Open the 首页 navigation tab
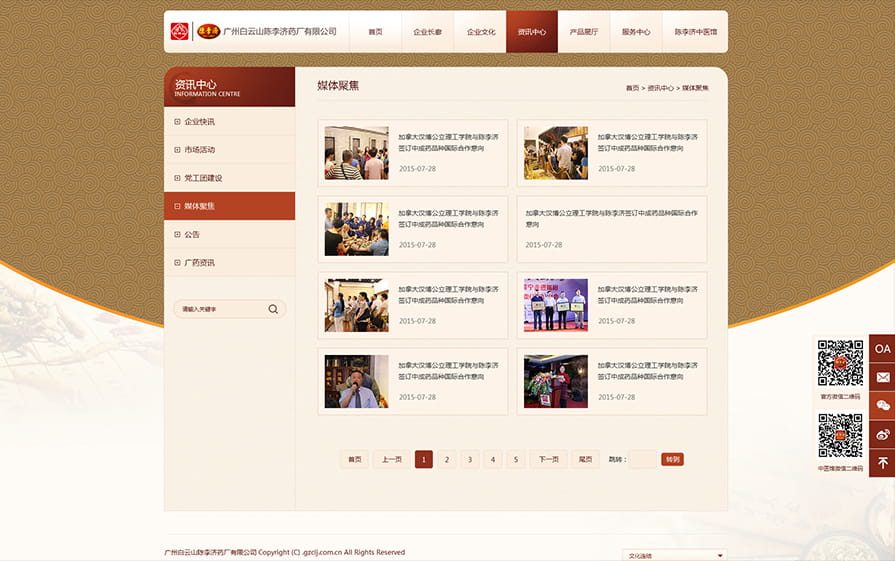This screenshot has height=561, width=895. click(376, 32)
